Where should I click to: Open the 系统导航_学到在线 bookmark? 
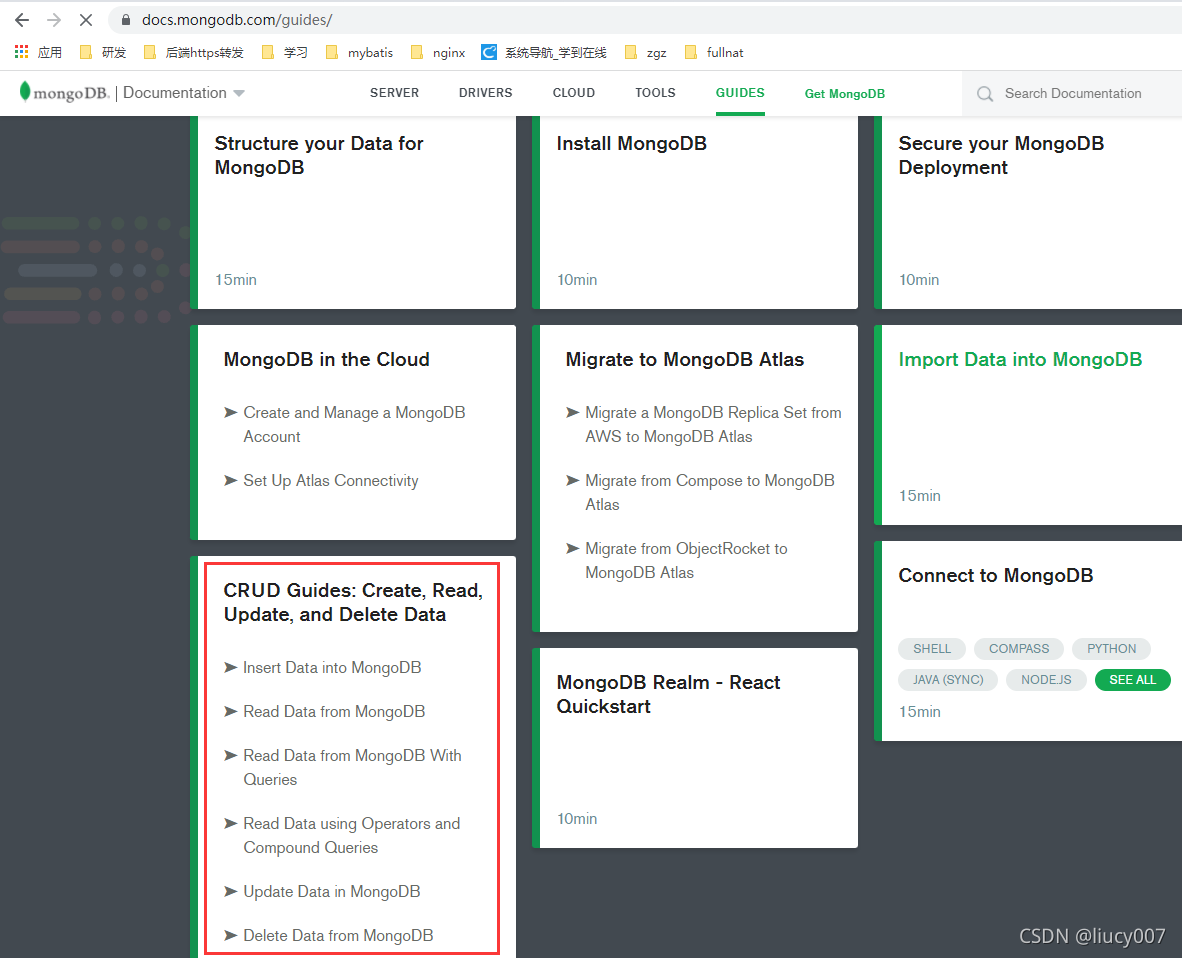click(x=544, y=52)
